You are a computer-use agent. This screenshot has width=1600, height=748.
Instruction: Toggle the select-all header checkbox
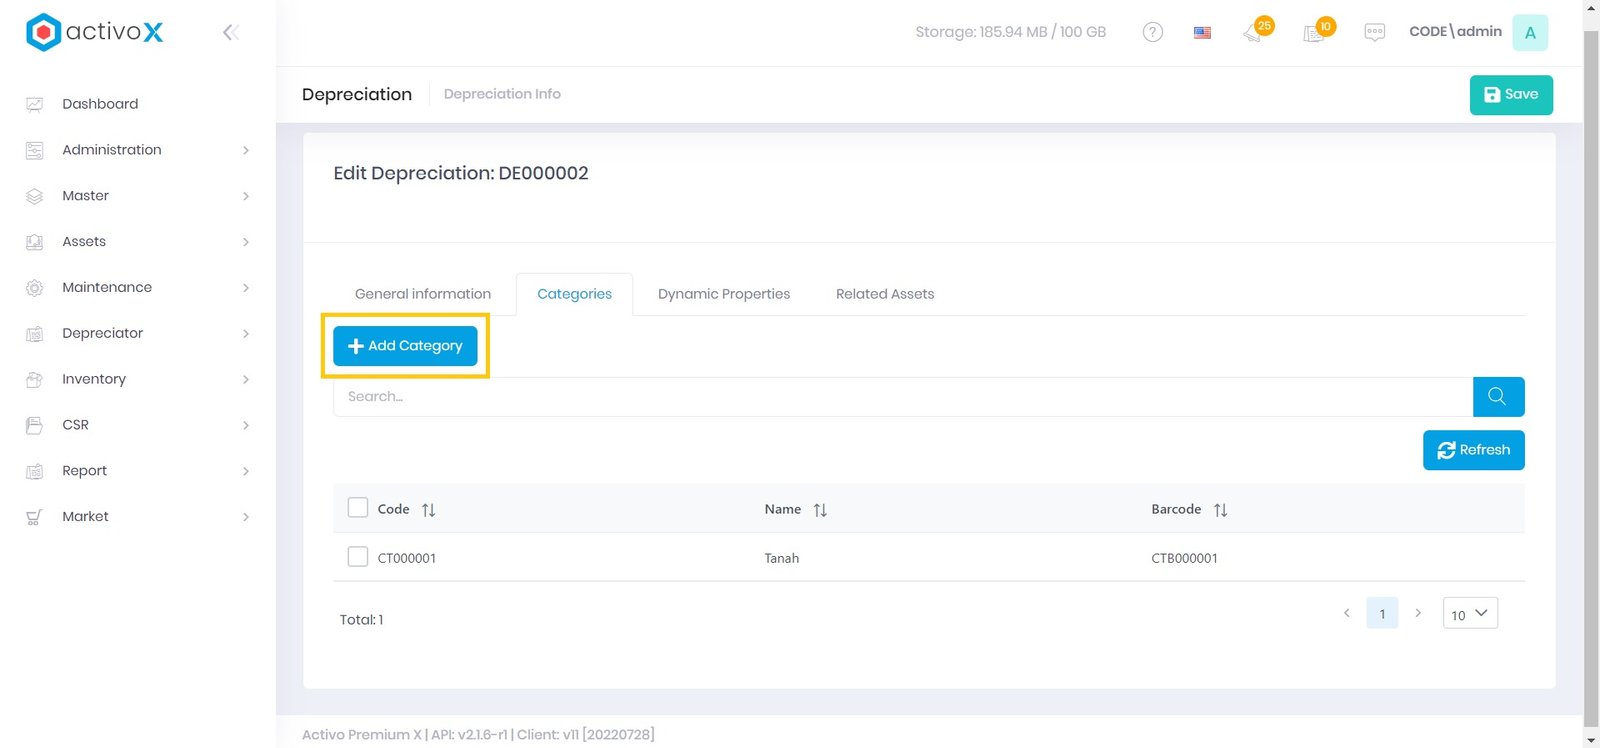(358, 508)
